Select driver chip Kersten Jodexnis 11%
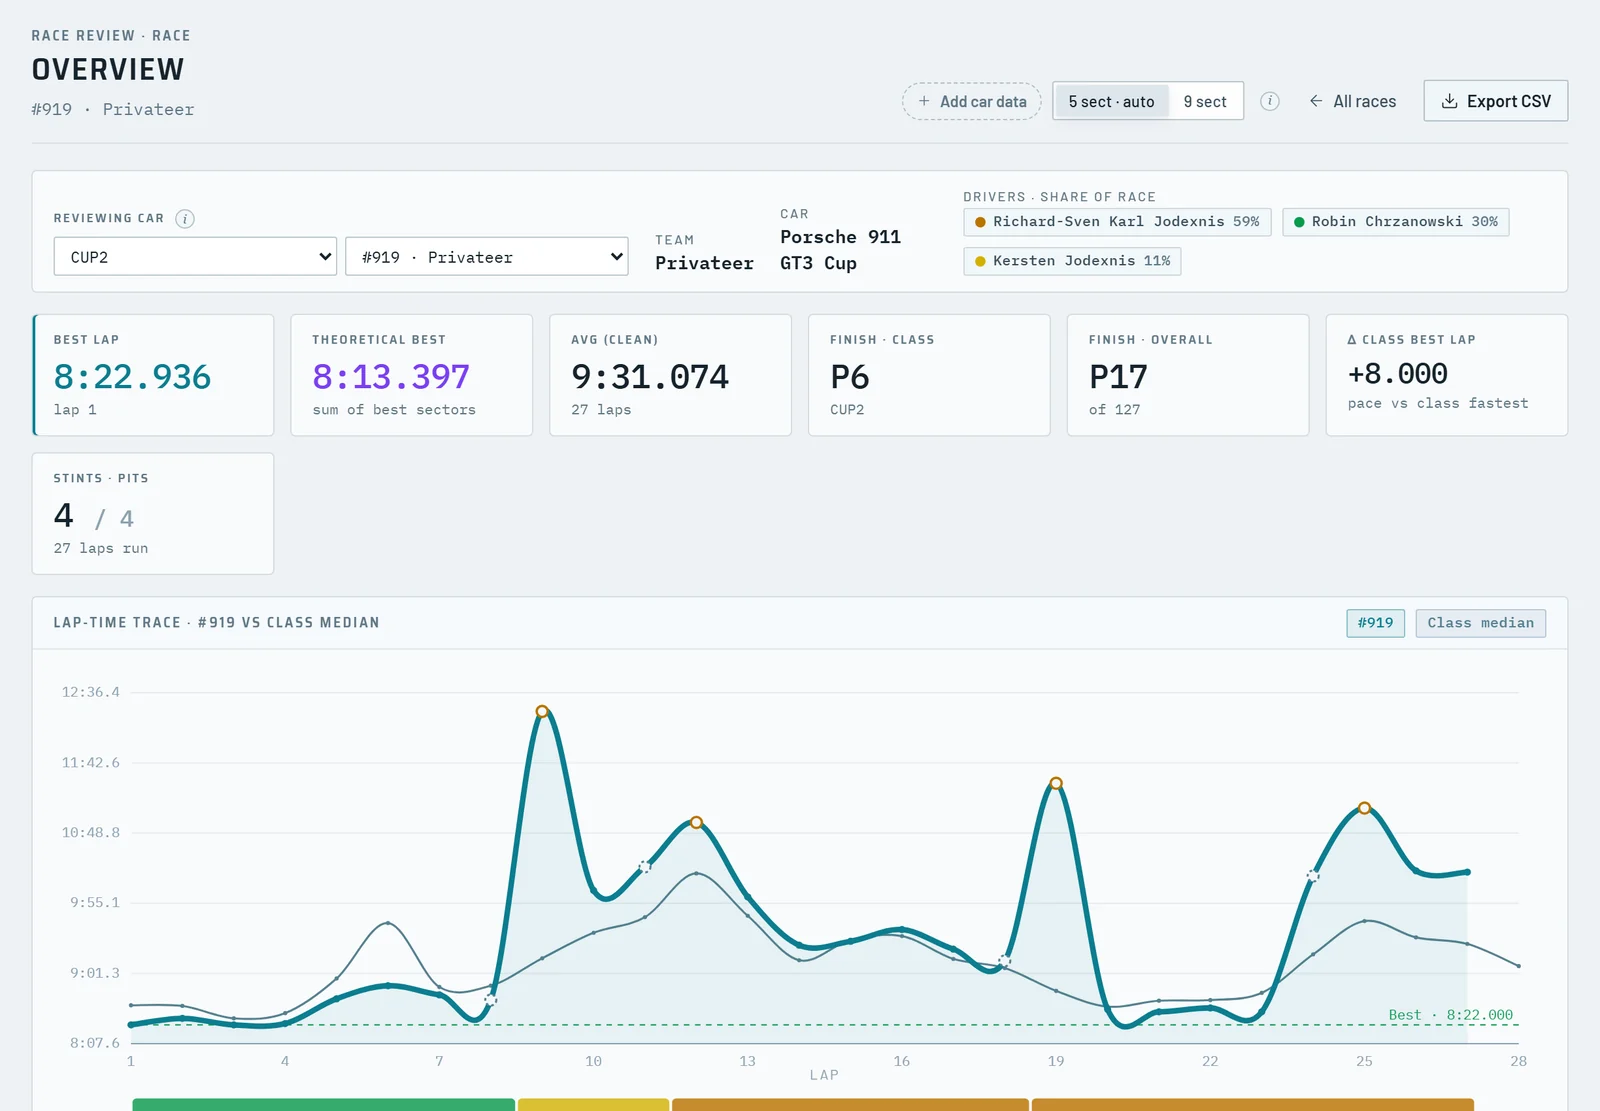This screenshot has width=1600, height=1111. tap(1072, 261)
